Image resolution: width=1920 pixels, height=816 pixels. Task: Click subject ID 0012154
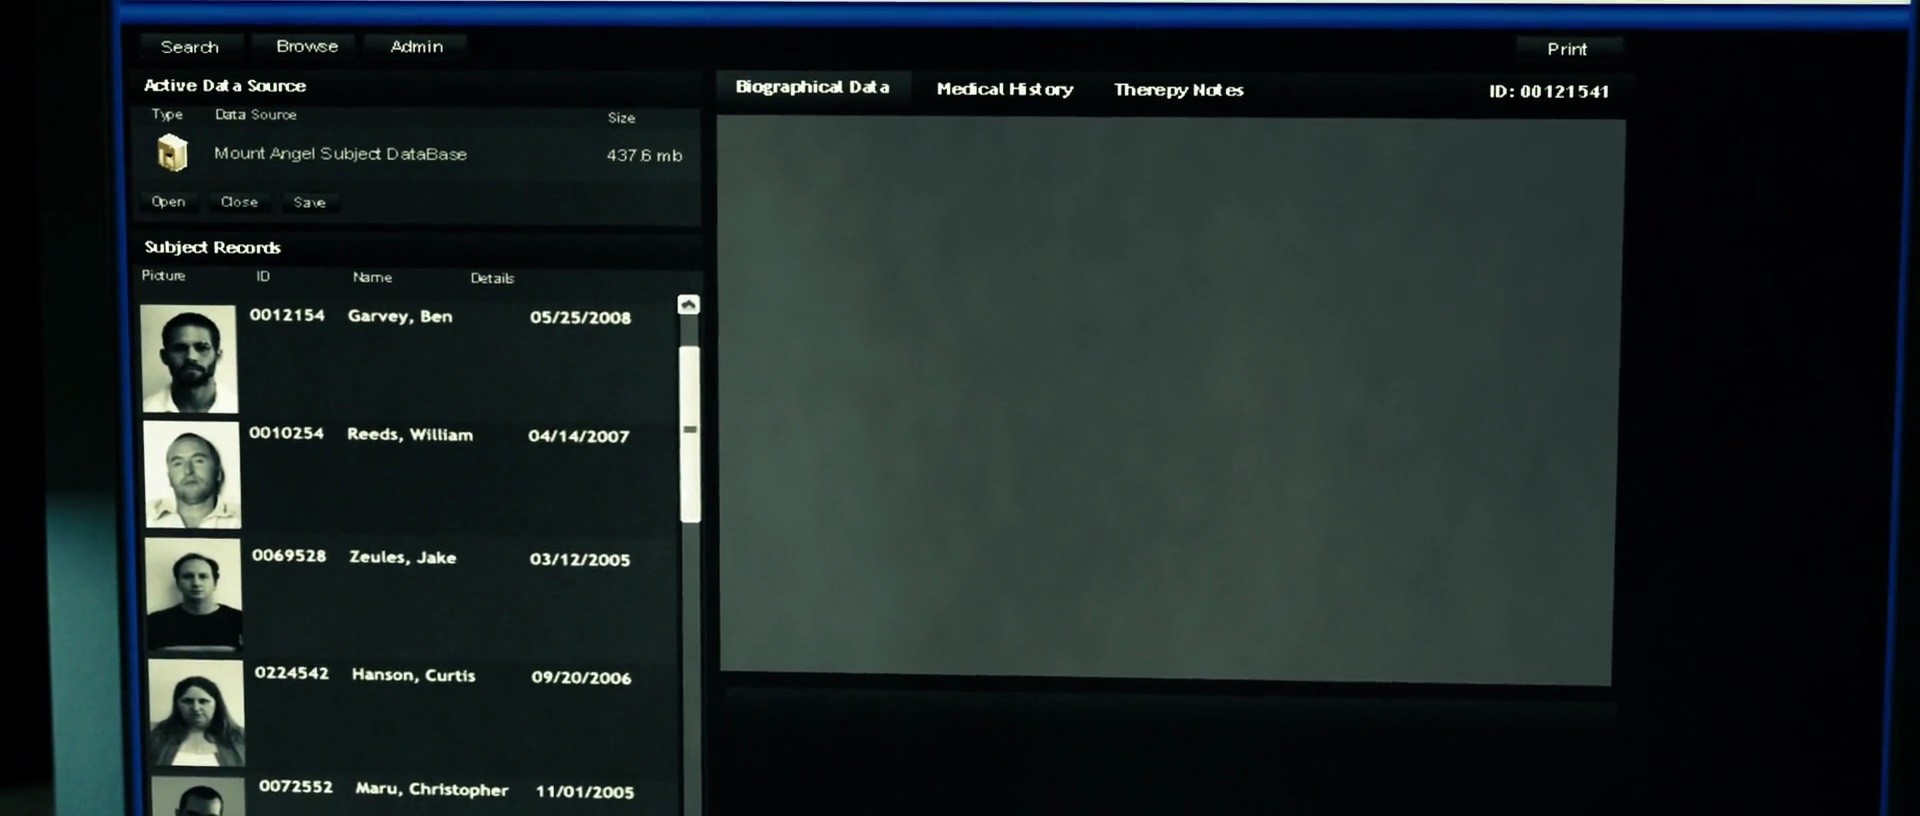[287, 315]
